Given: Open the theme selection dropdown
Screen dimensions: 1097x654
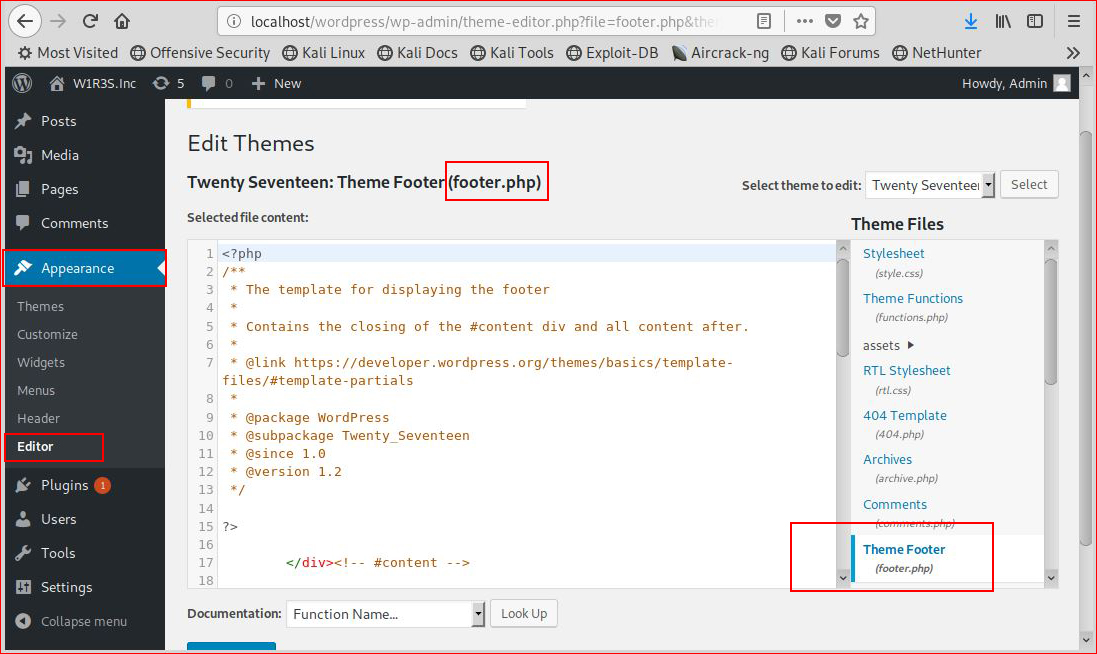Looking at the screenshot, I should click(x=930, y=185).
